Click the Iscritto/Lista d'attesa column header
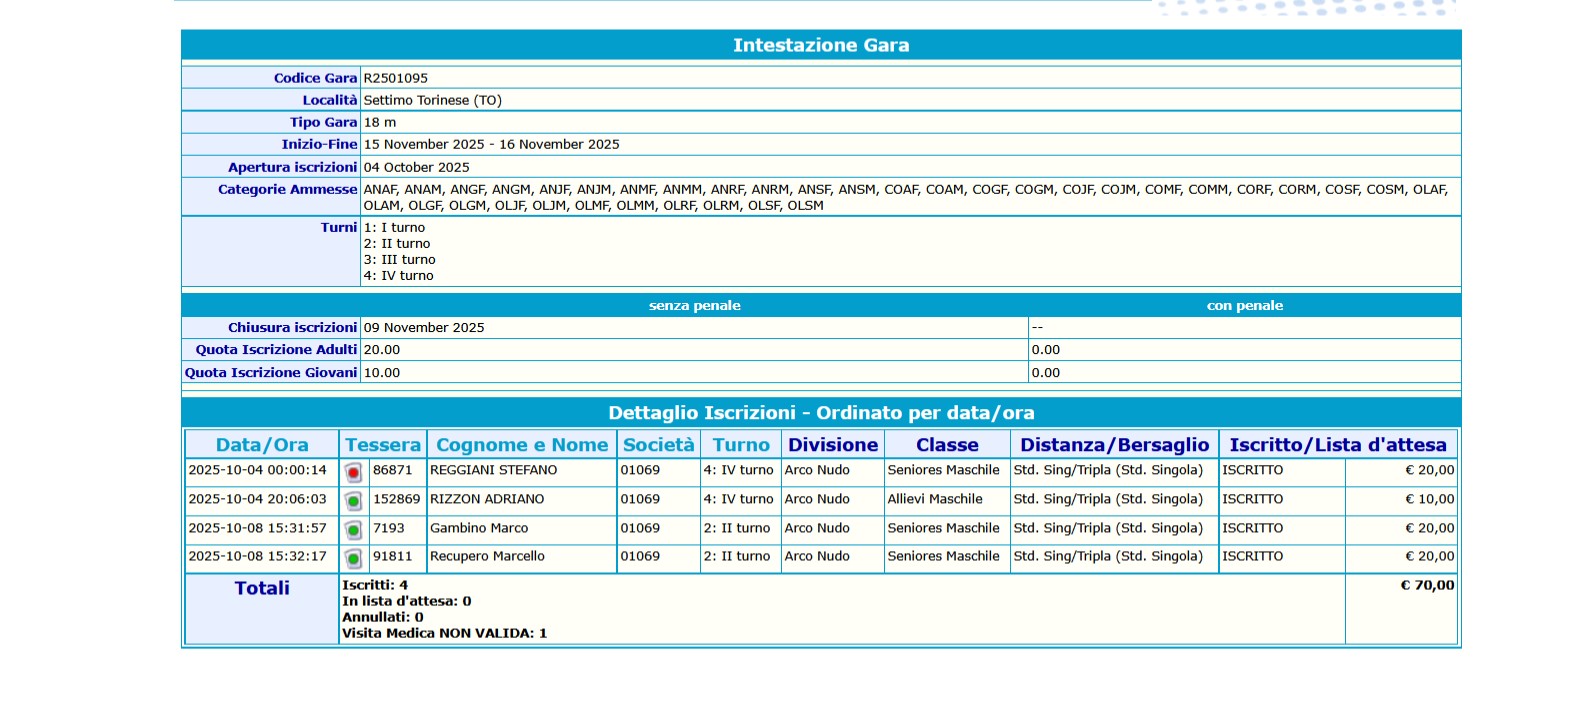The width and height of the screenshot is (1593, 723). pyautogui.click(x=1337, y=445)
